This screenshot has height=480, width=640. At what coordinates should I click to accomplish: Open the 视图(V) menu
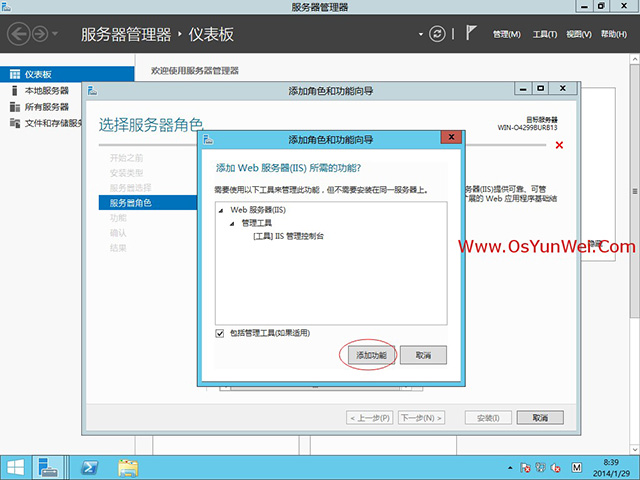578,35
